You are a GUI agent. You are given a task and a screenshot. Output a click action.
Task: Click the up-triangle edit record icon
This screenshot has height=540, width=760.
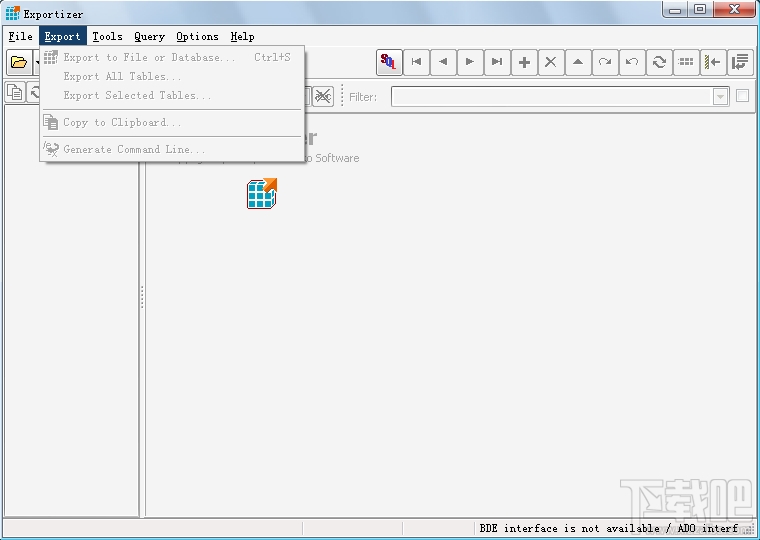coord(578,62)
